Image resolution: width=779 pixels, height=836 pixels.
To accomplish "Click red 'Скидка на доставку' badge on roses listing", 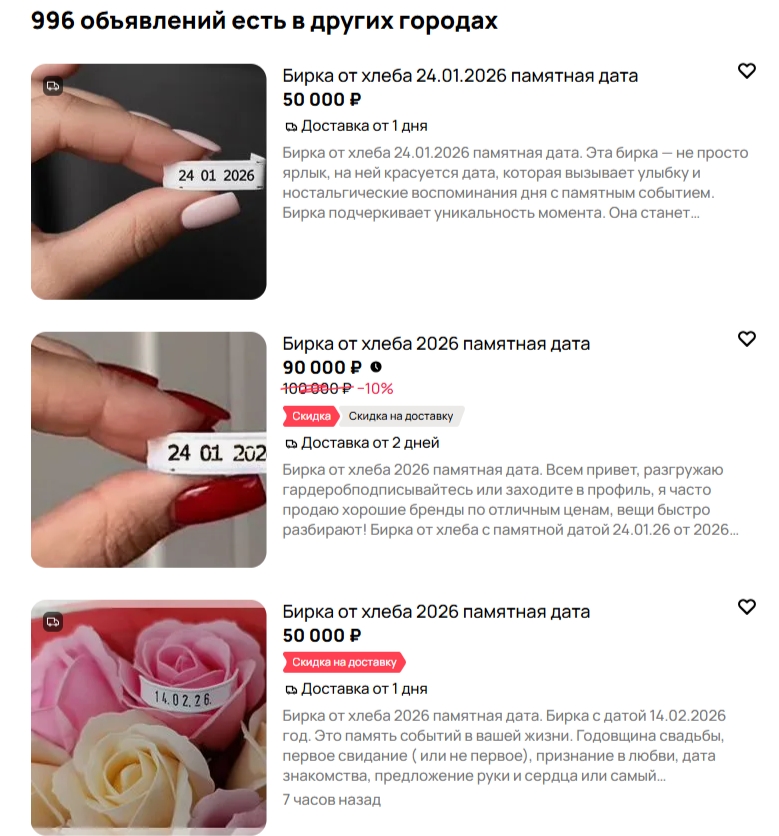I will click(344, 662).
